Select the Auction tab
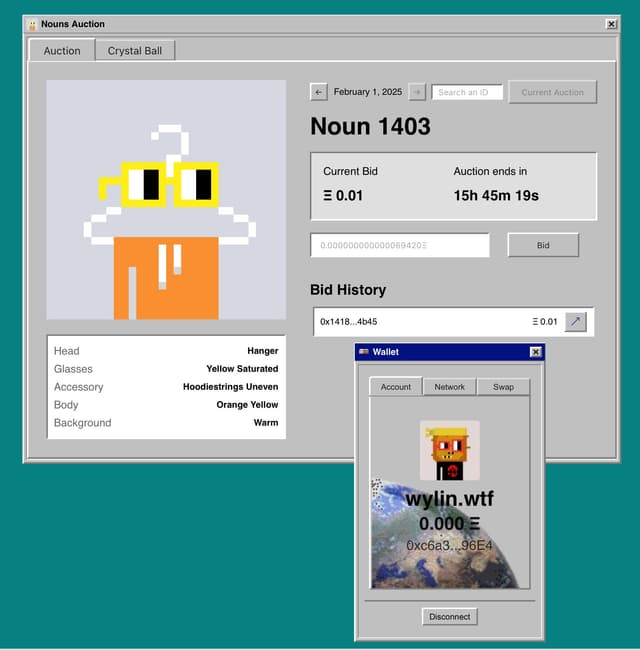This screenshot has width=640, height=650. 62,51
